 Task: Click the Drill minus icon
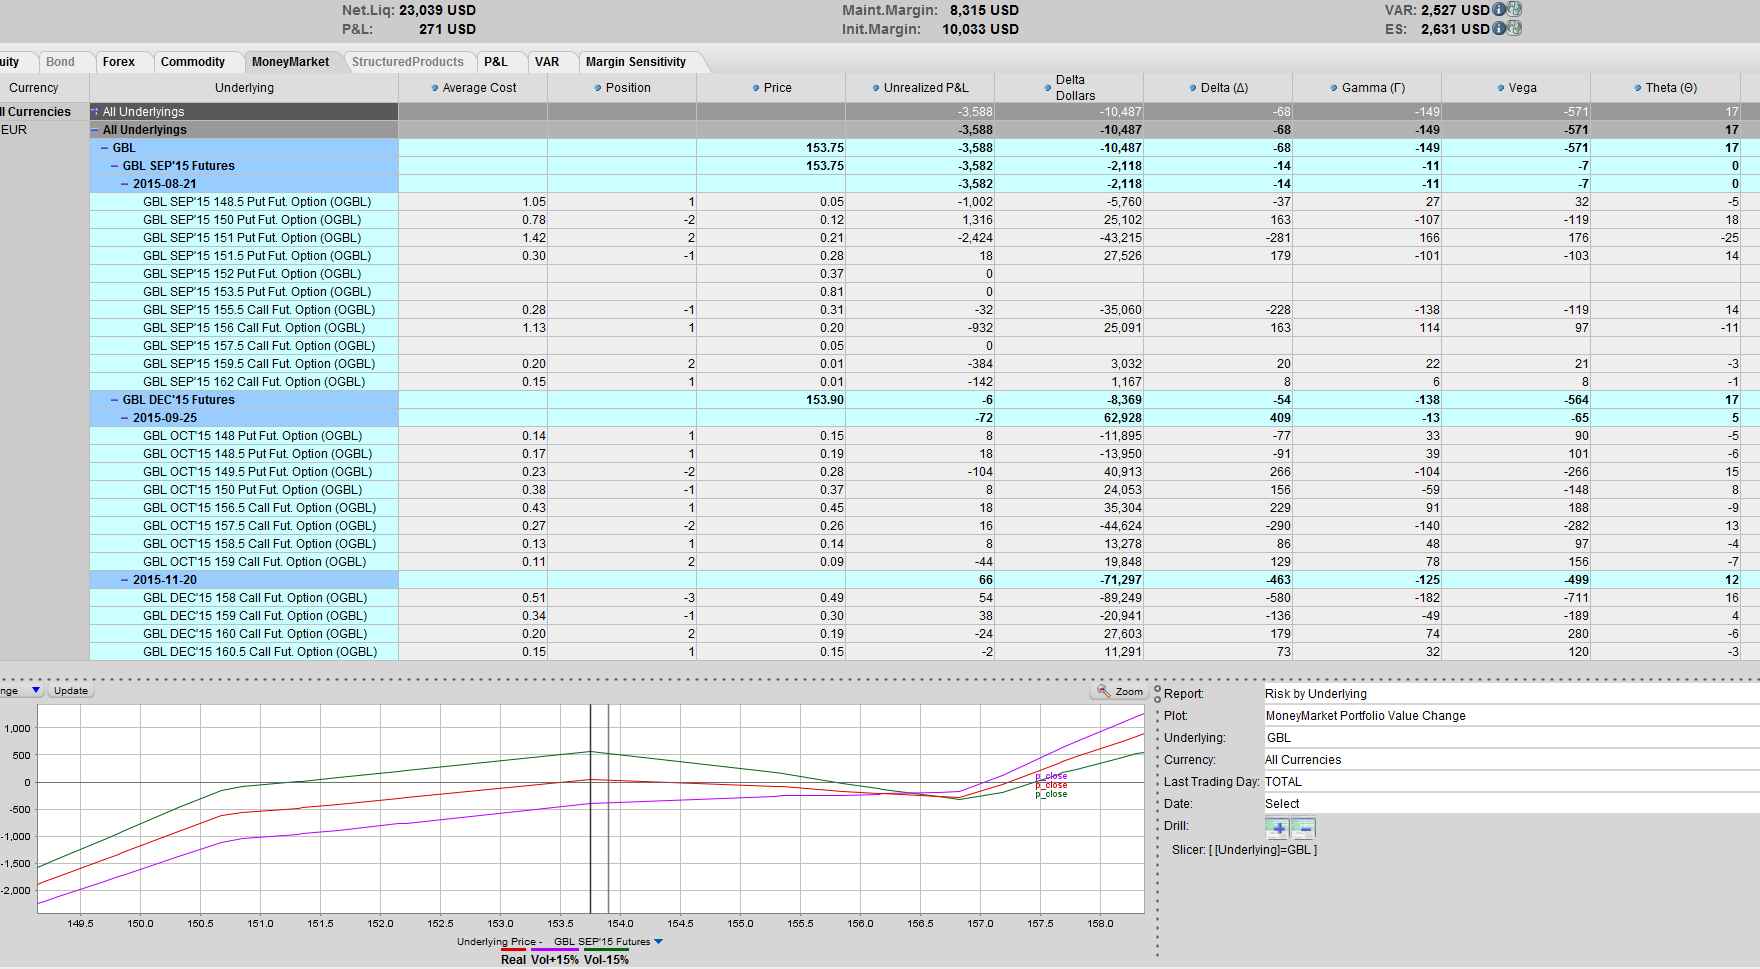1303,828
